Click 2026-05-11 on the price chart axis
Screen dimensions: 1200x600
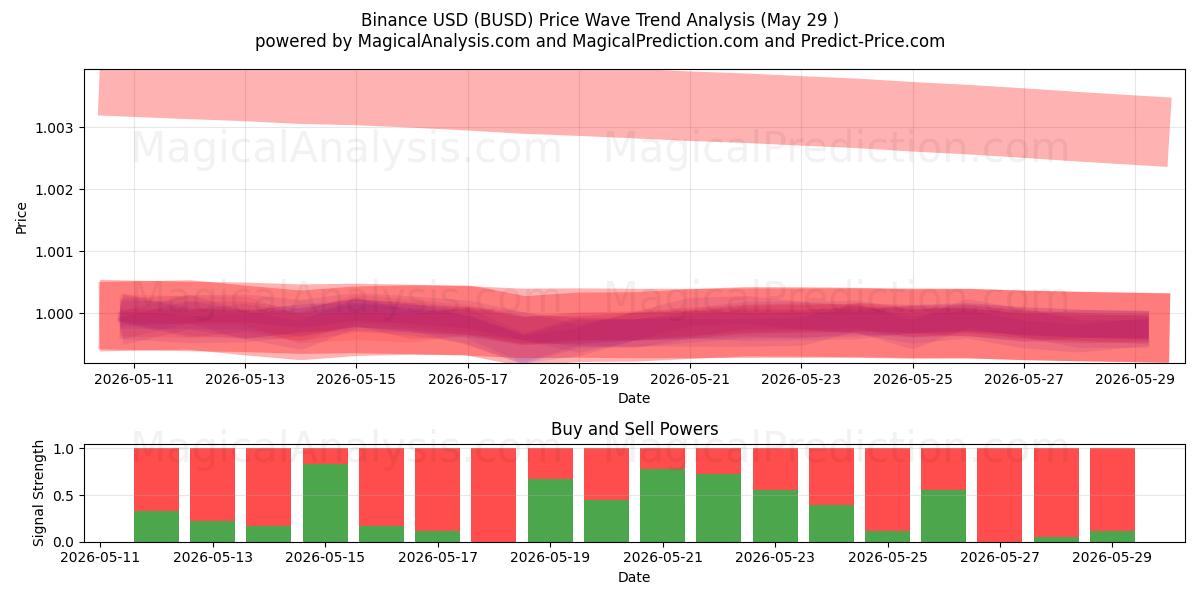pos(134,379)
